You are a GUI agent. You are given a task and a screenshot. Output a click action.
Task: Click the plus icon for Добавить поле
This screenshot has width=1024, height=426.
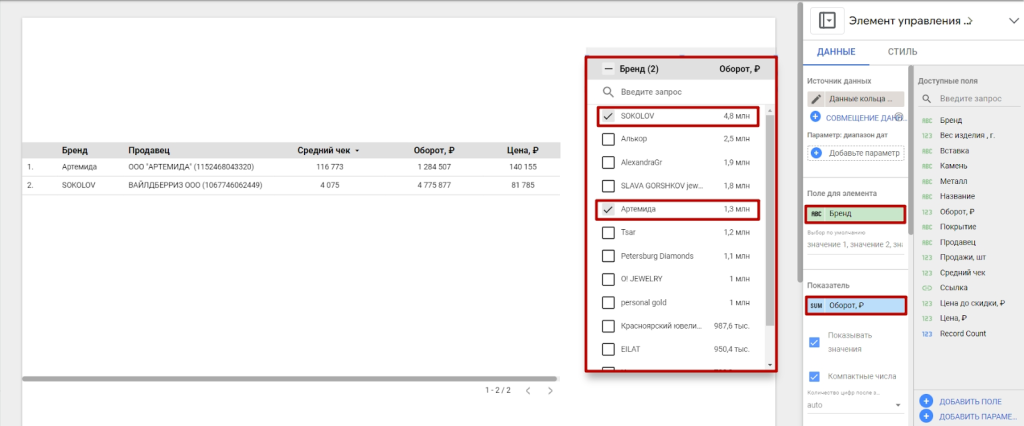[x=926, y=400]
